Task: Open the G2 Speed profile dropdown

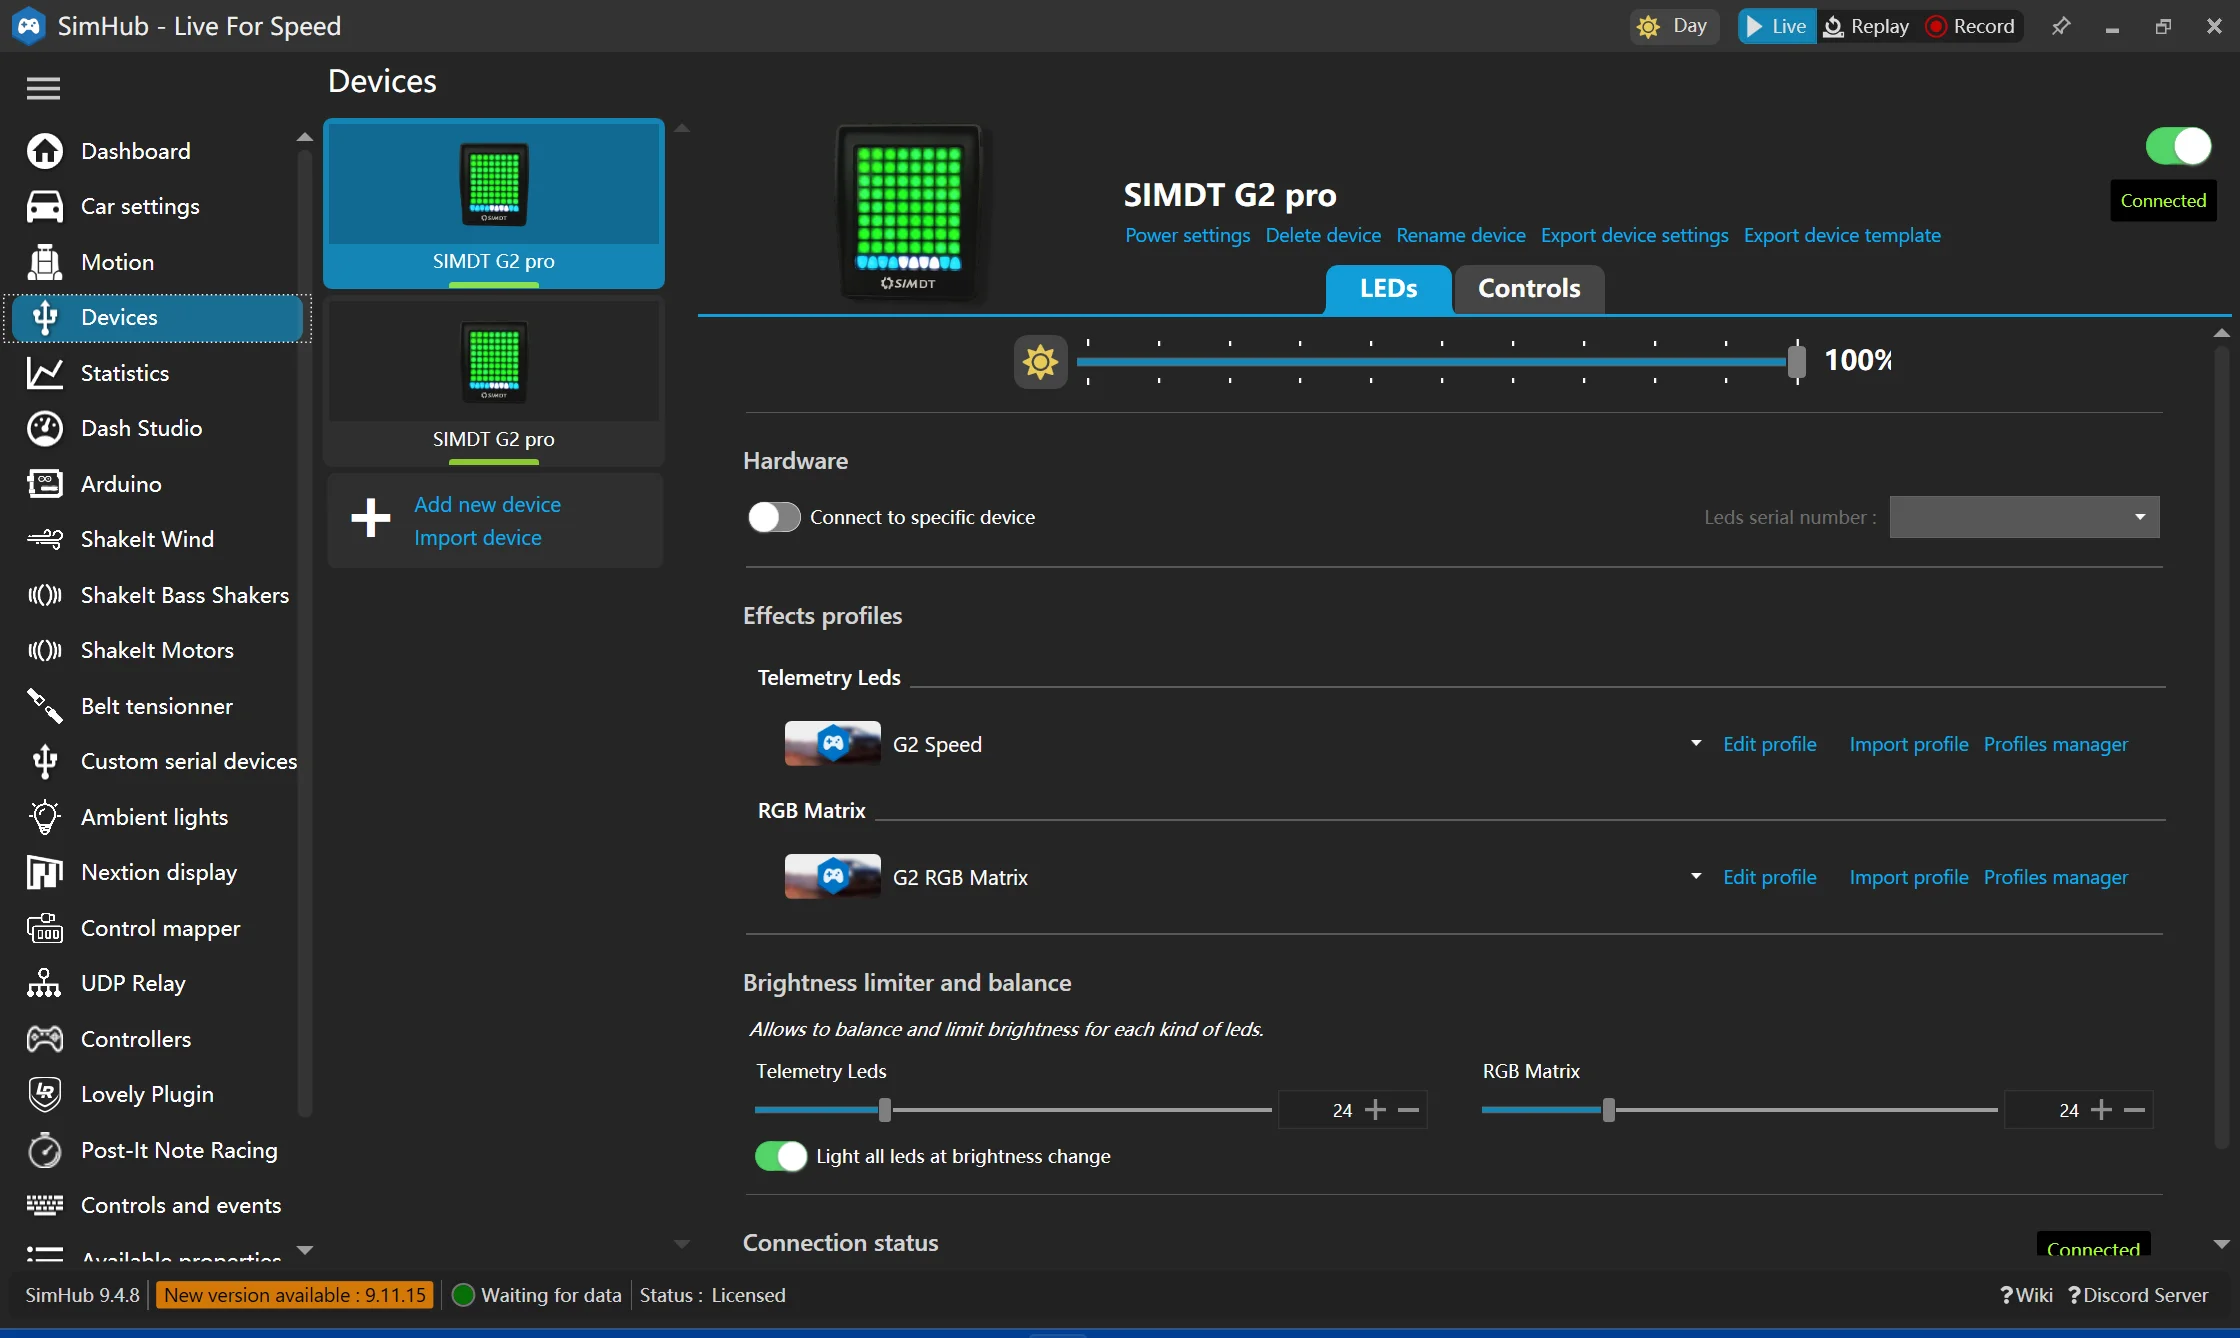Action: (x=1696, y=744)
